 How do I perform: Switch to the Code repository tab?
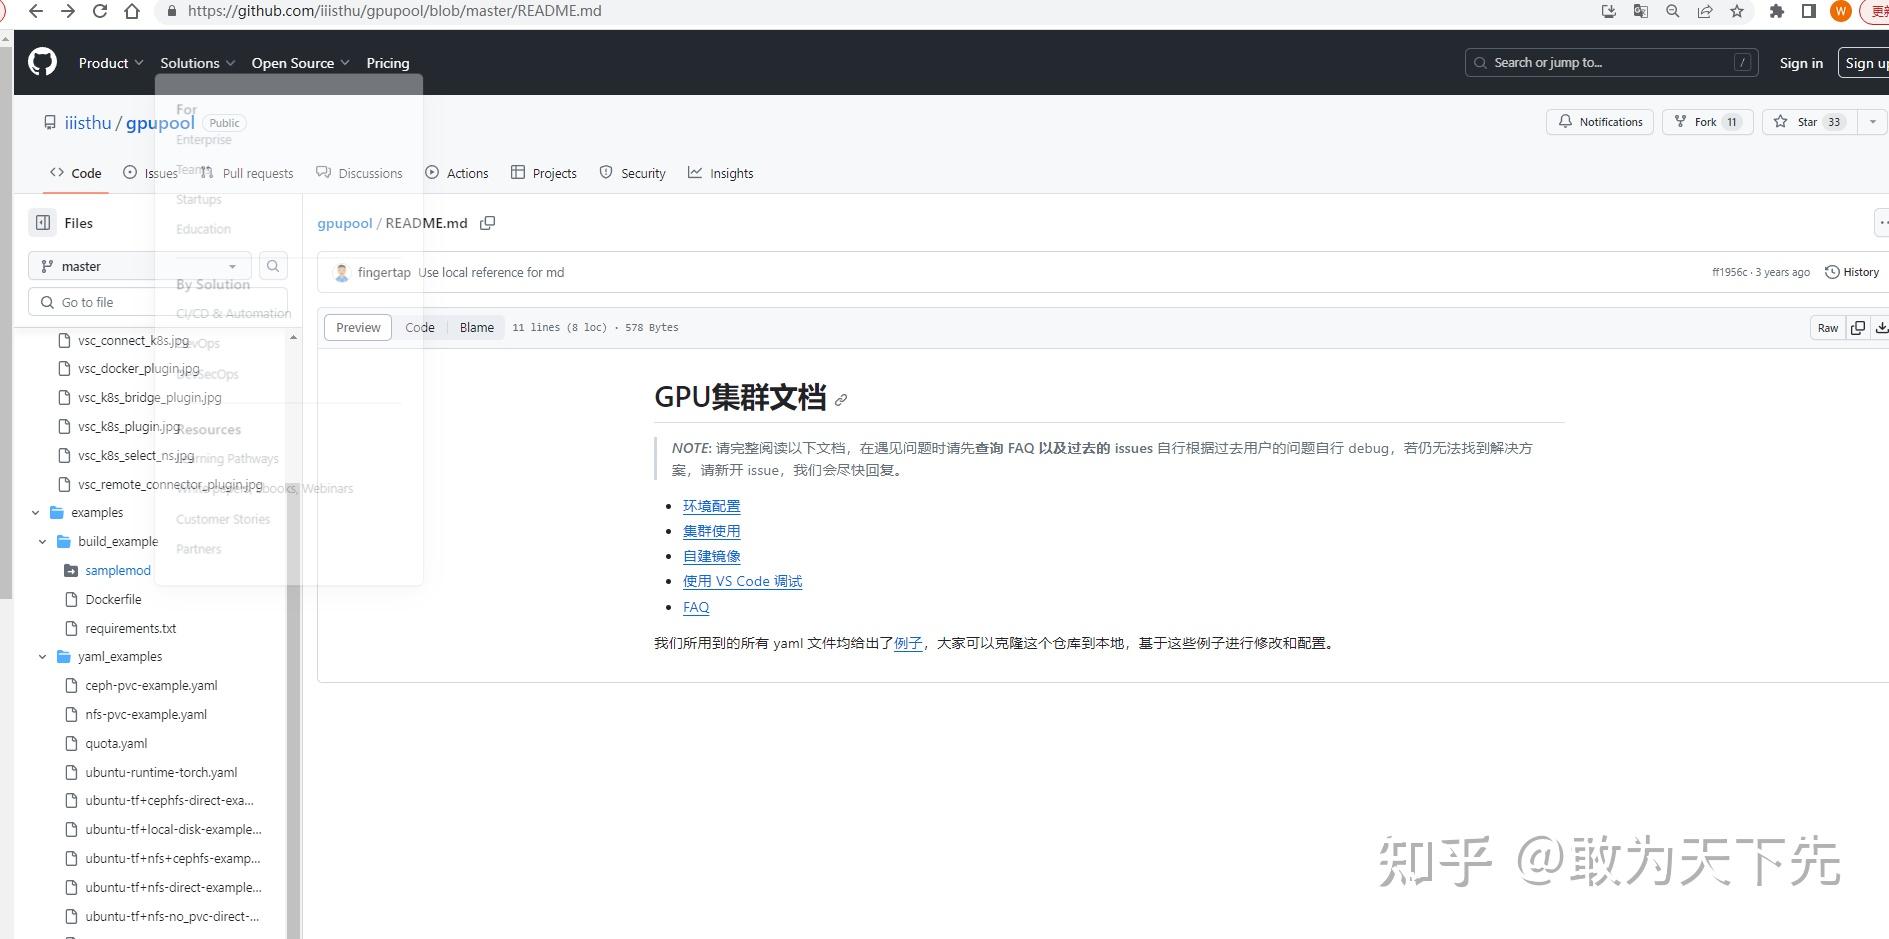[x=75, y=173]
